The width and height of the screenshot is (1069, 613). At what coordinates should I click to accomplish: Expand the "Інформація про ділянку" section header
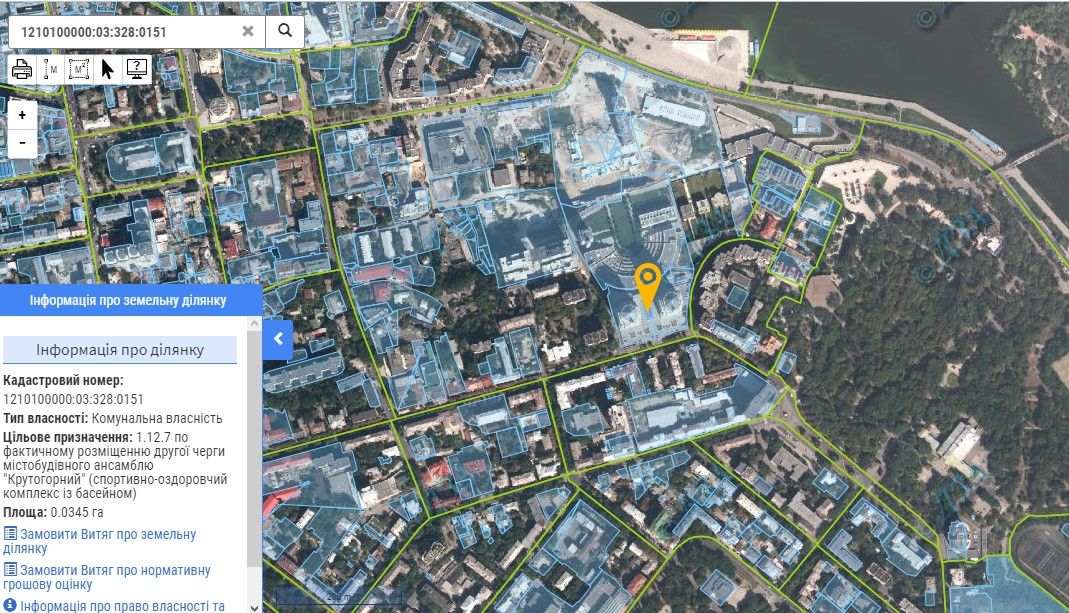coord(120,350)
